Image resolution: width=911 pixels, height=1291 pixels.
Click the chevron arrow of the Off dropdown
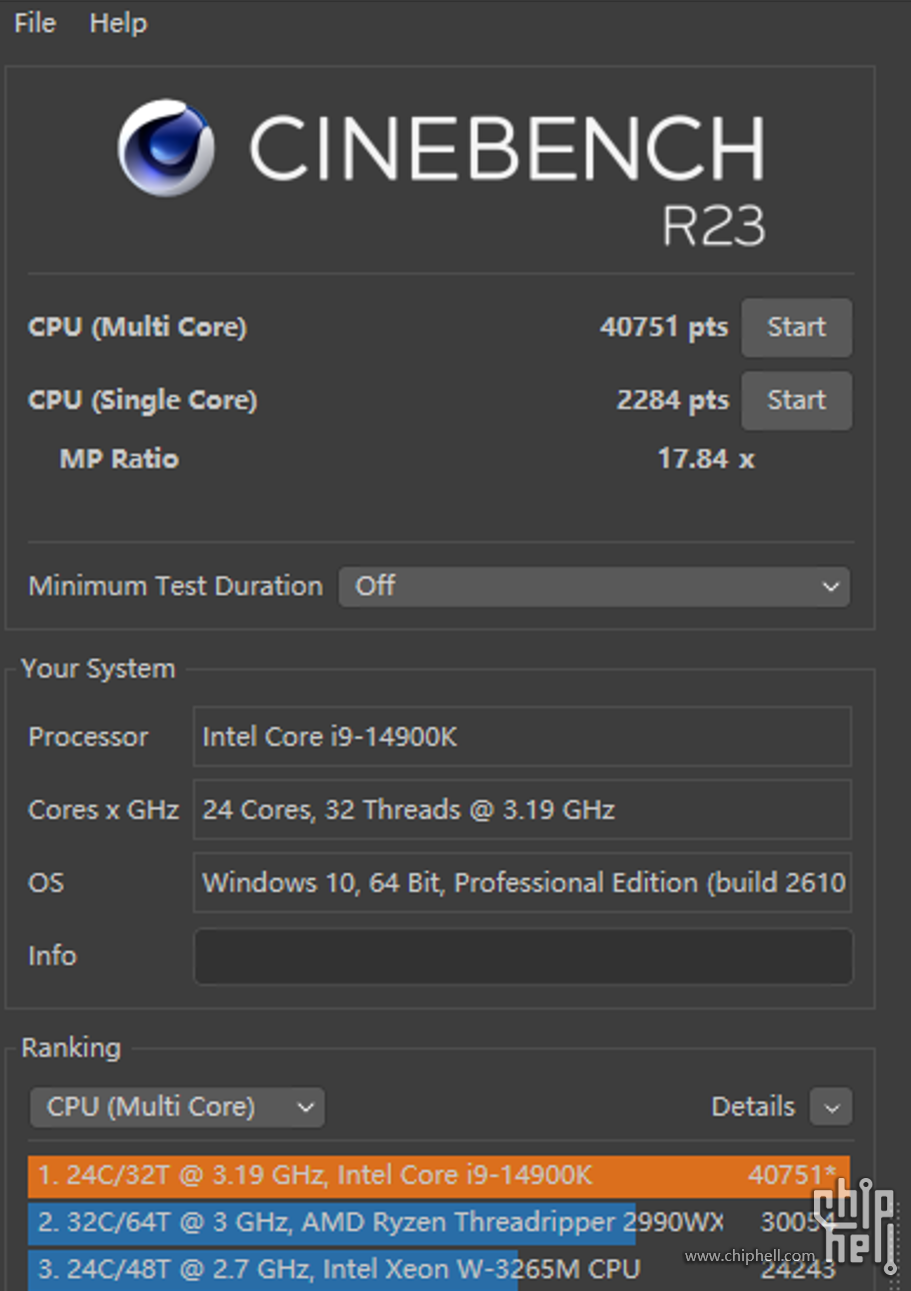[x=830, y=587]
